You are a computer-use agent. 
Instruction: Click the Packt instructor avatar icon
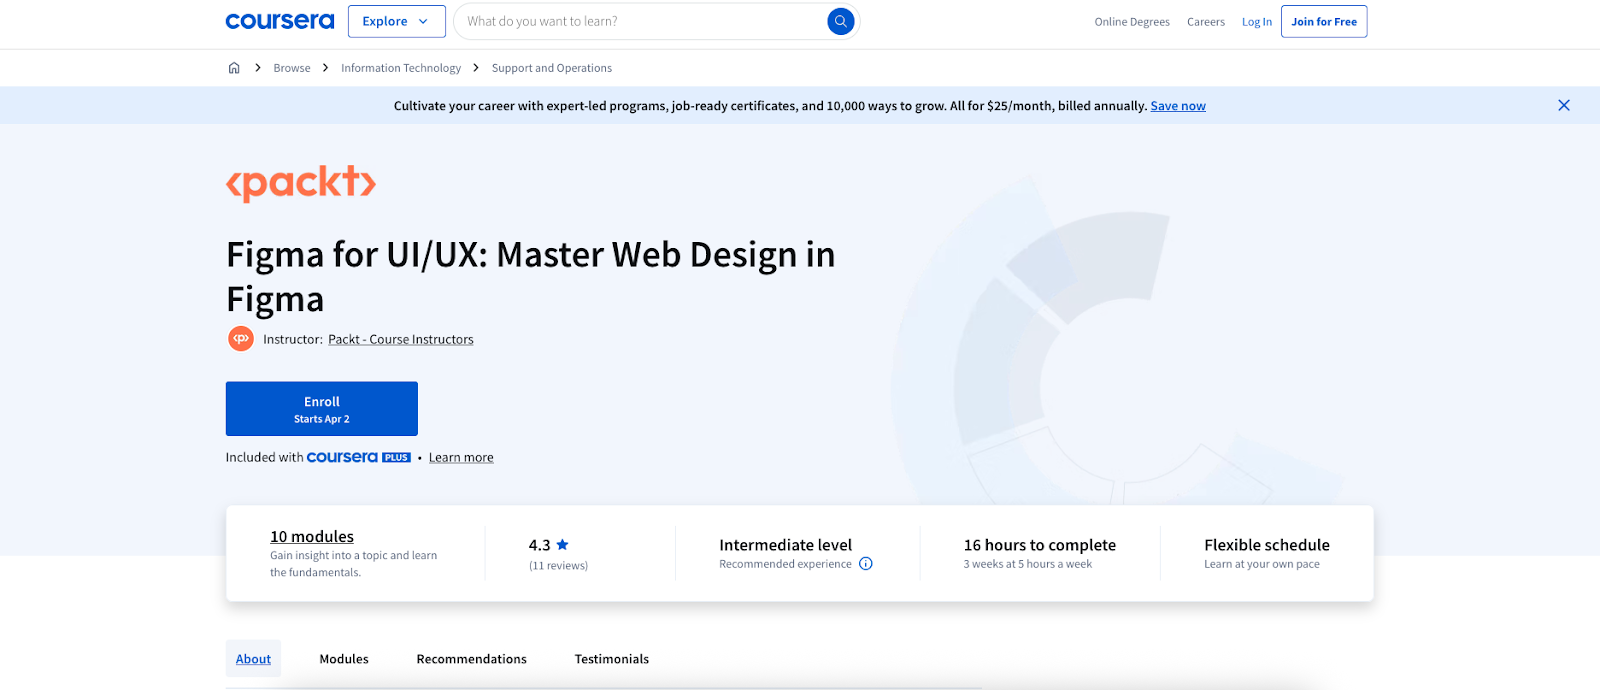pyautogui.click(x=241, y=339)
